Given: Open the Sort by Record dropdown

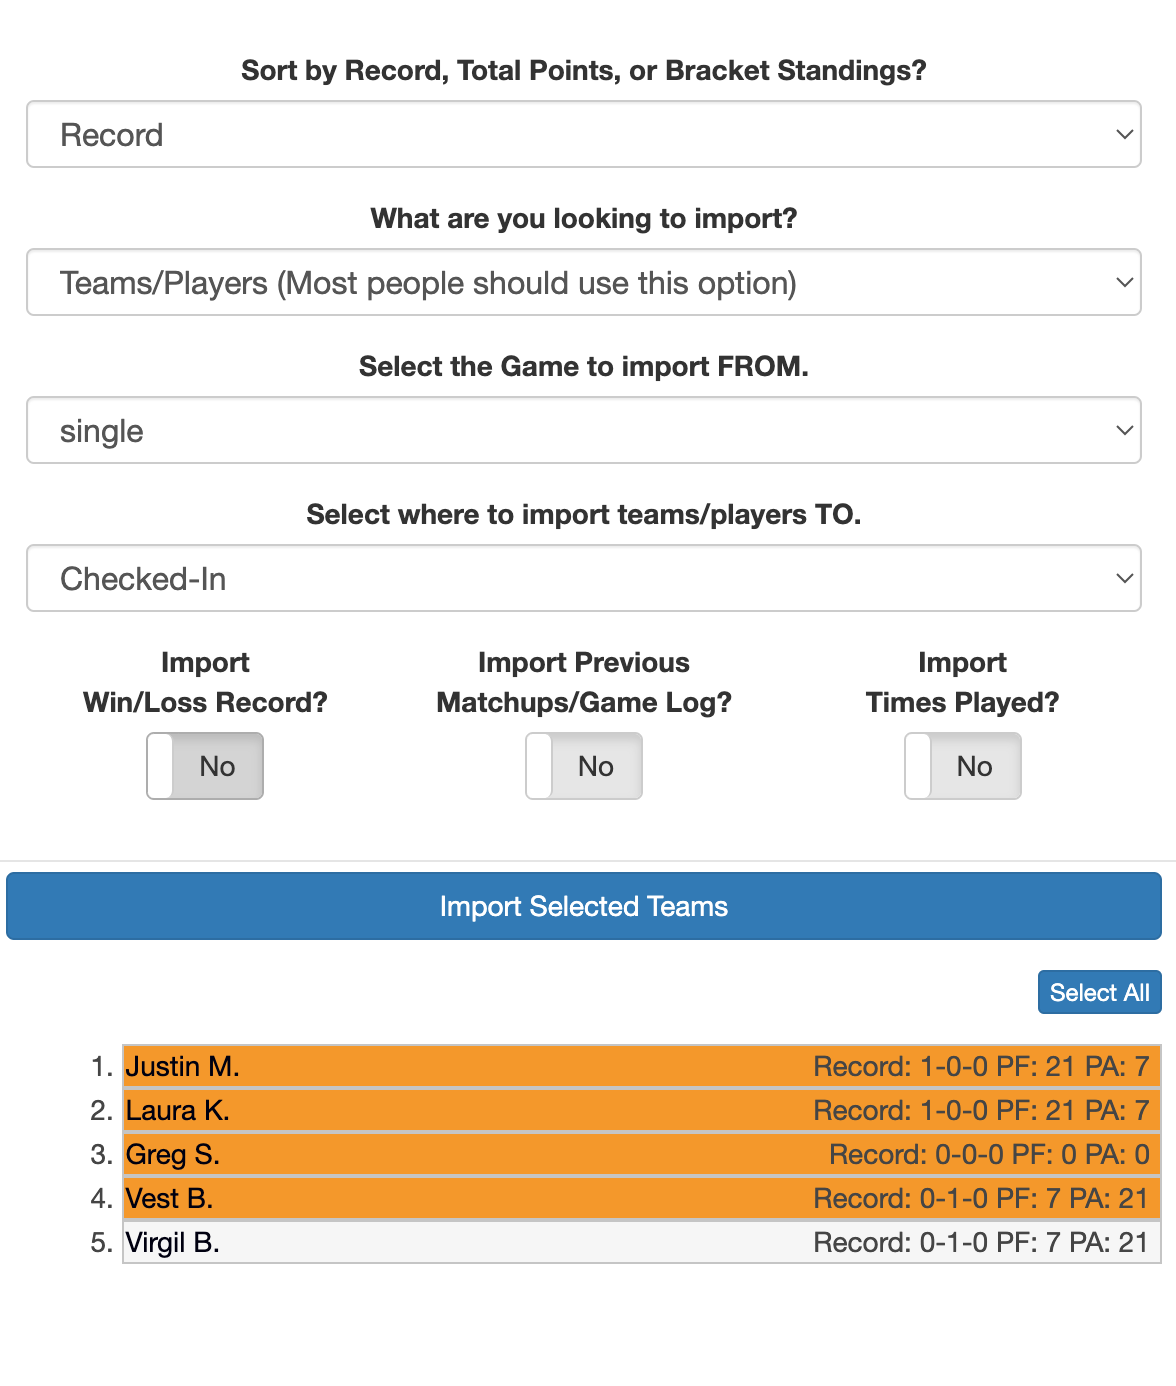Looking at the screenshot, I should coord(583,134).
